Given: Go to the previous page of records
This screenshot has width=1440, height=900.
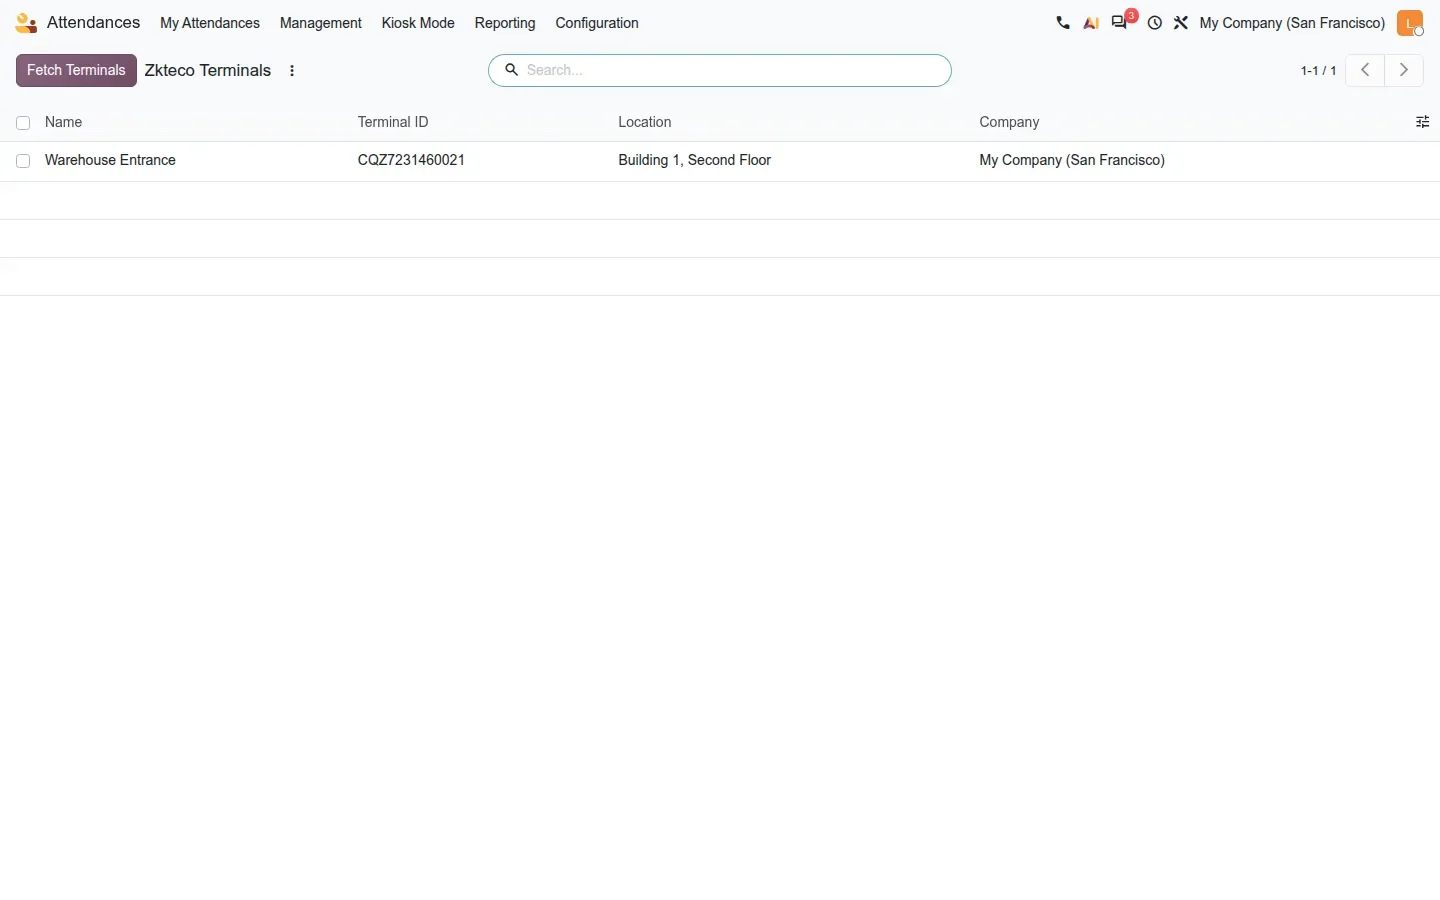Looking at the screenshot, I should click(x=1365, y=70).
